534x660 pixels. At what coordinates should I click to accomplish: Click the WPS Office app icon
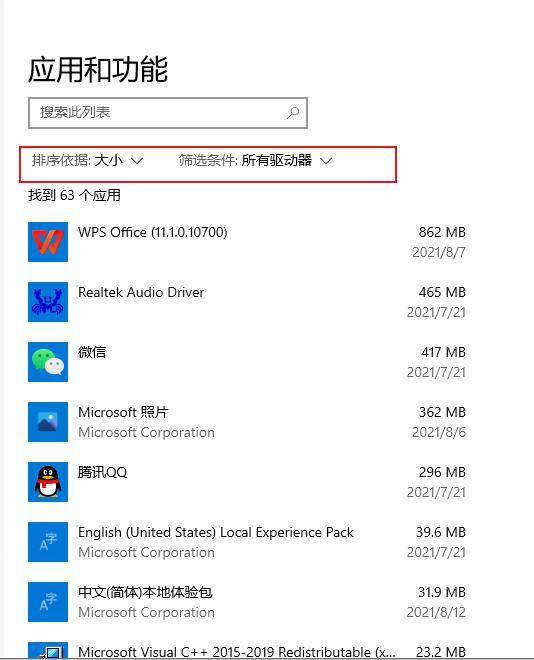[x=48, y=242]
